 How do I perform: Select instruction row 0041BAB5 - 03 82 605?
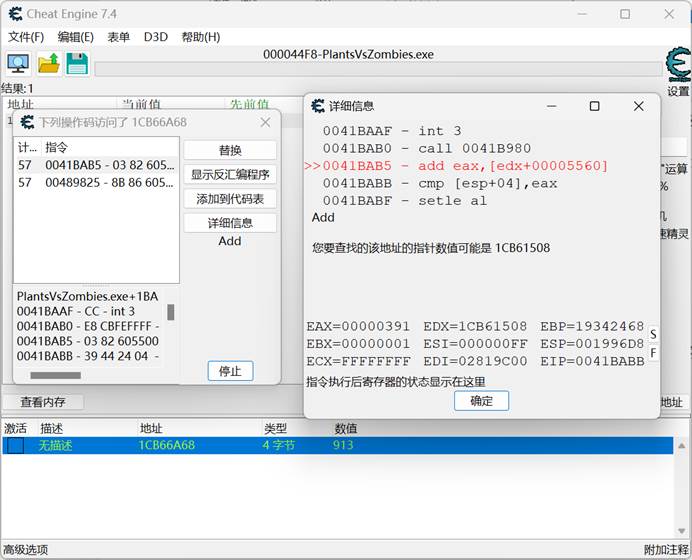(x=96, y=165)
